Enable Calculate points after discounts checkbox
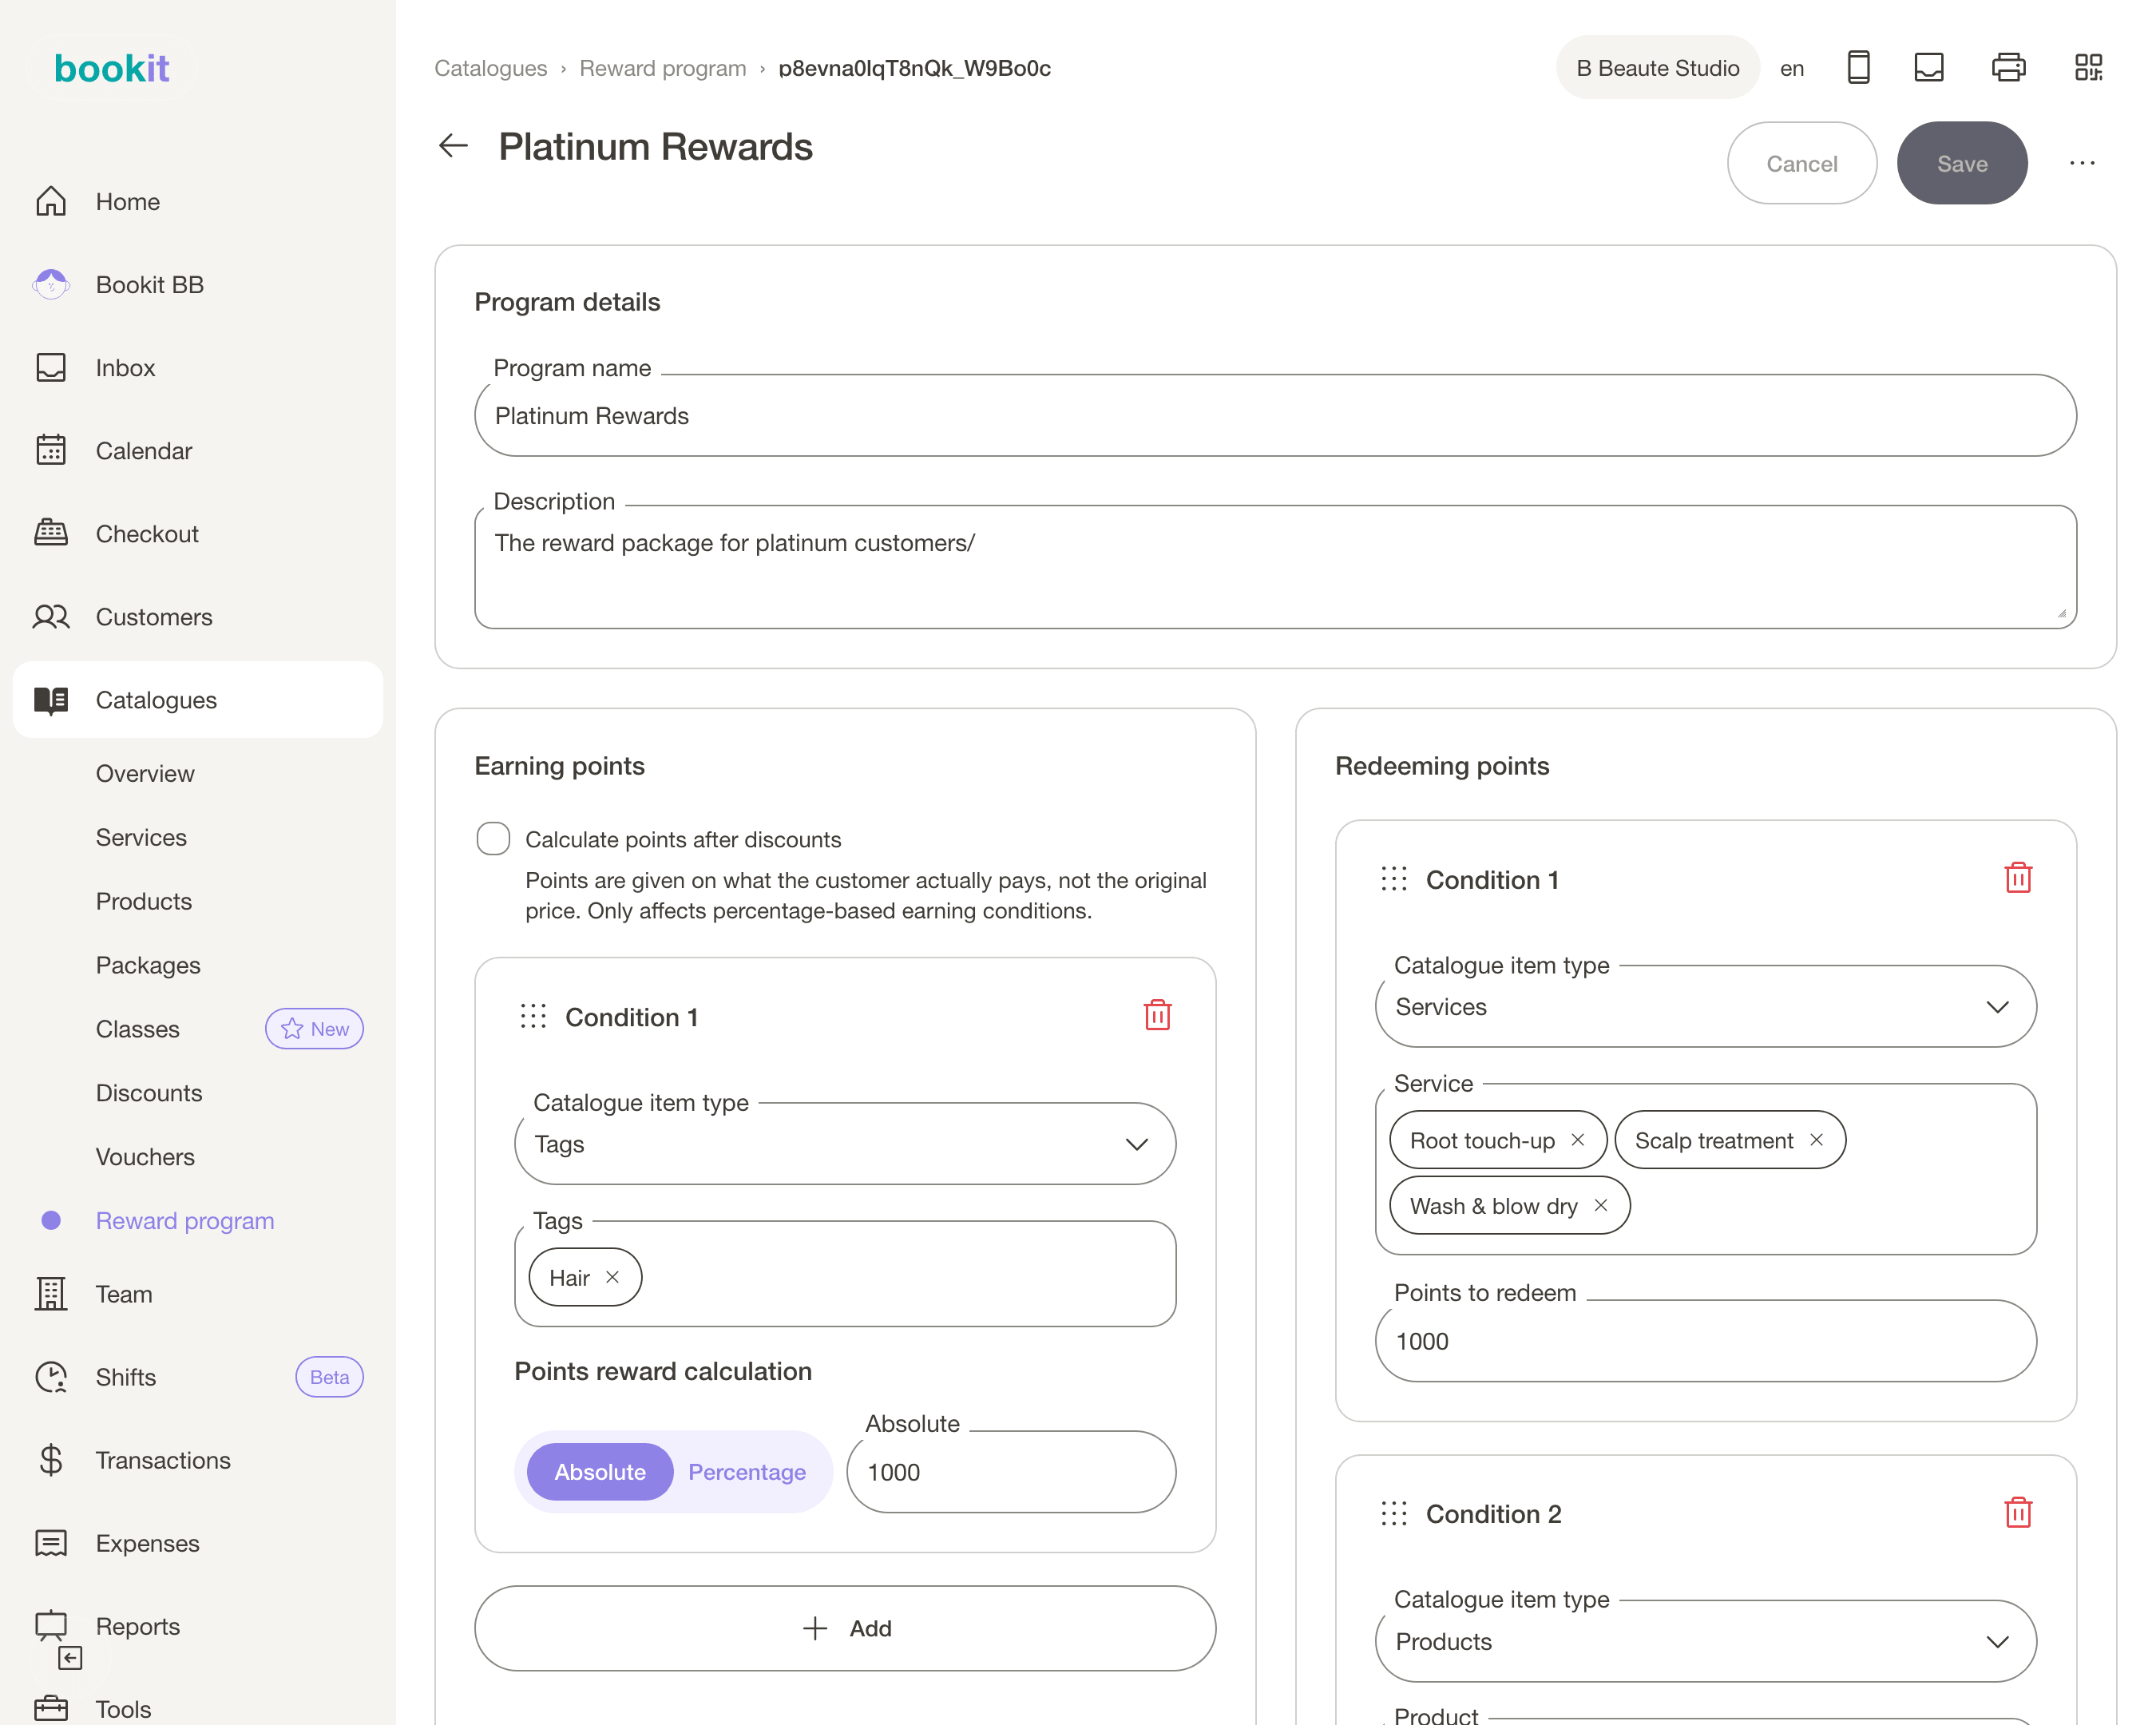 point(493,838)
